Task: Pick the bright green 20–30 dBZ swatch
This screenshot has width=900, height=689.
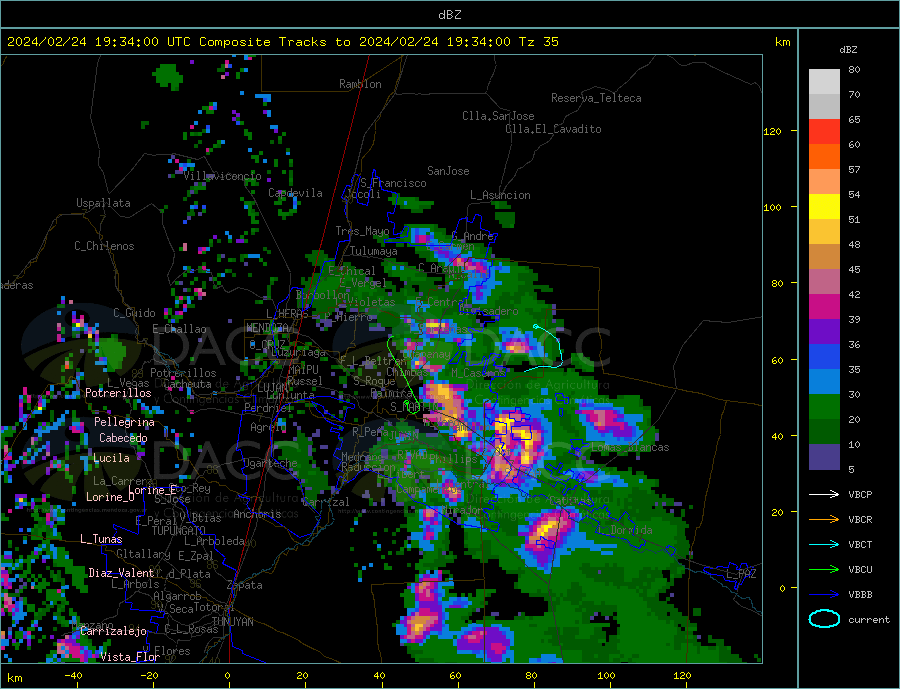Action: (824, 407)
